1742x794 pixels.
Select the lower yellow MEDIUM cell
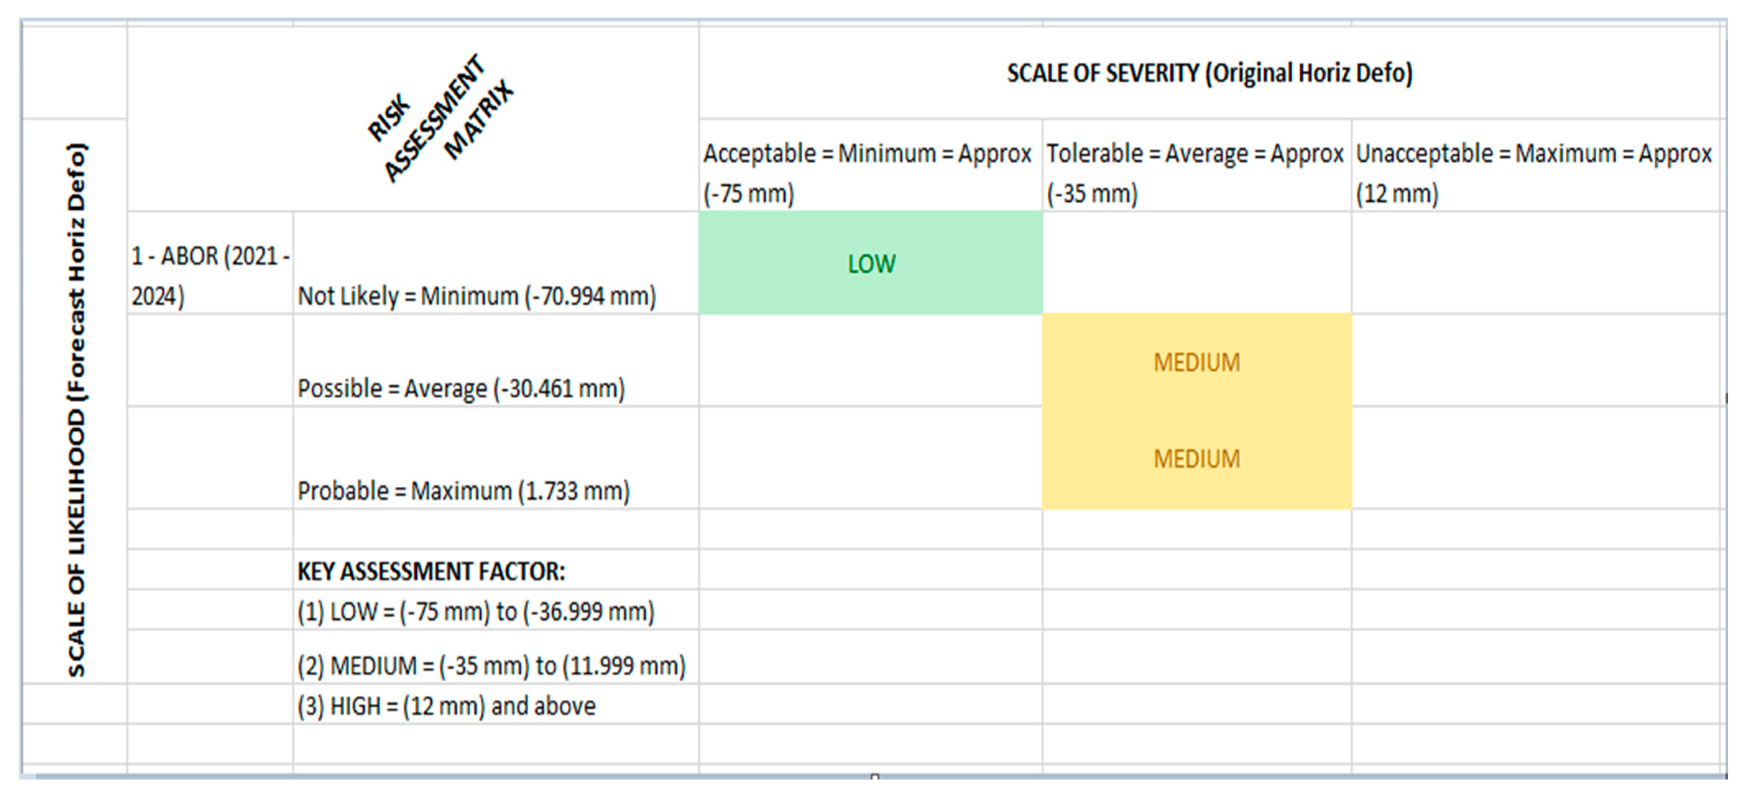click(1196, 459)
